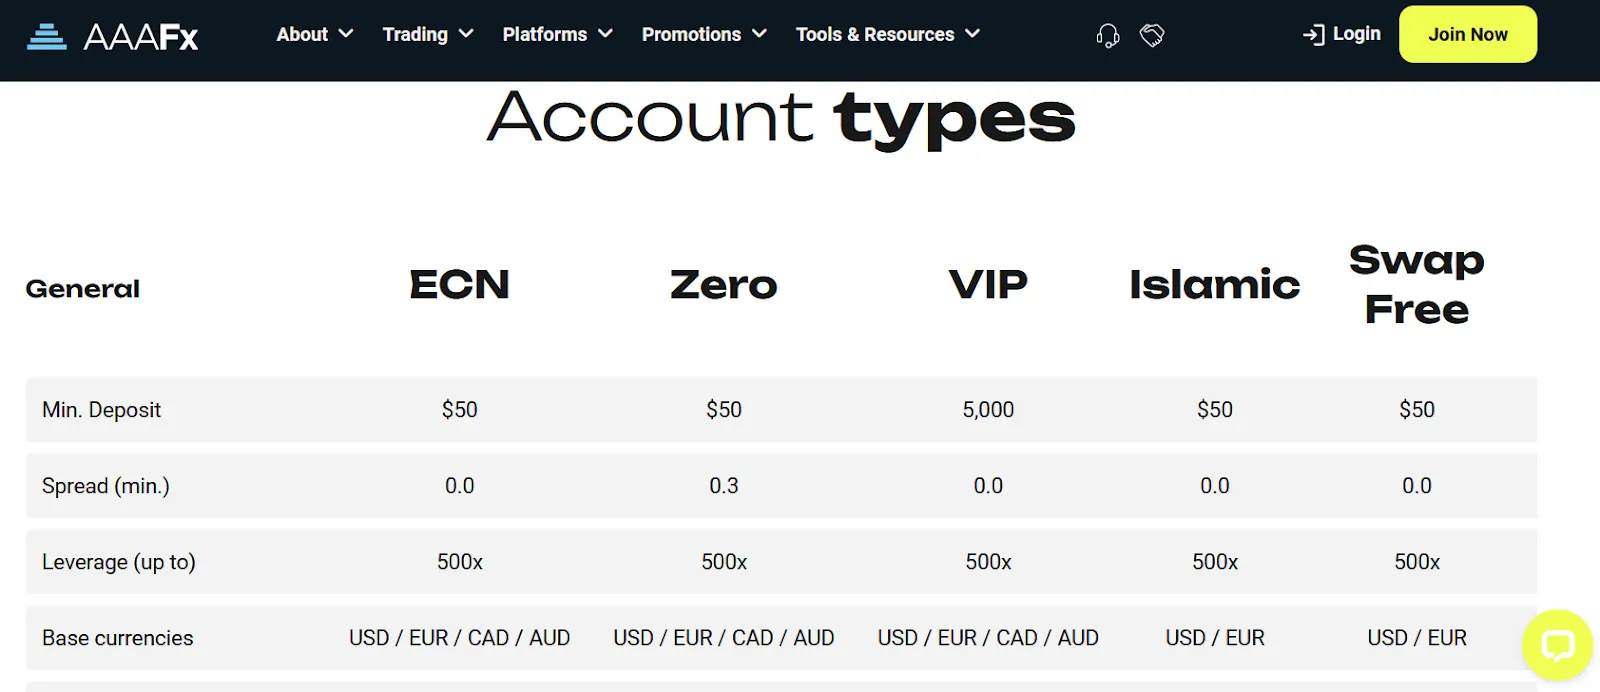
Task: Expand the About menu chevron
Action: [x=346, y=34]
